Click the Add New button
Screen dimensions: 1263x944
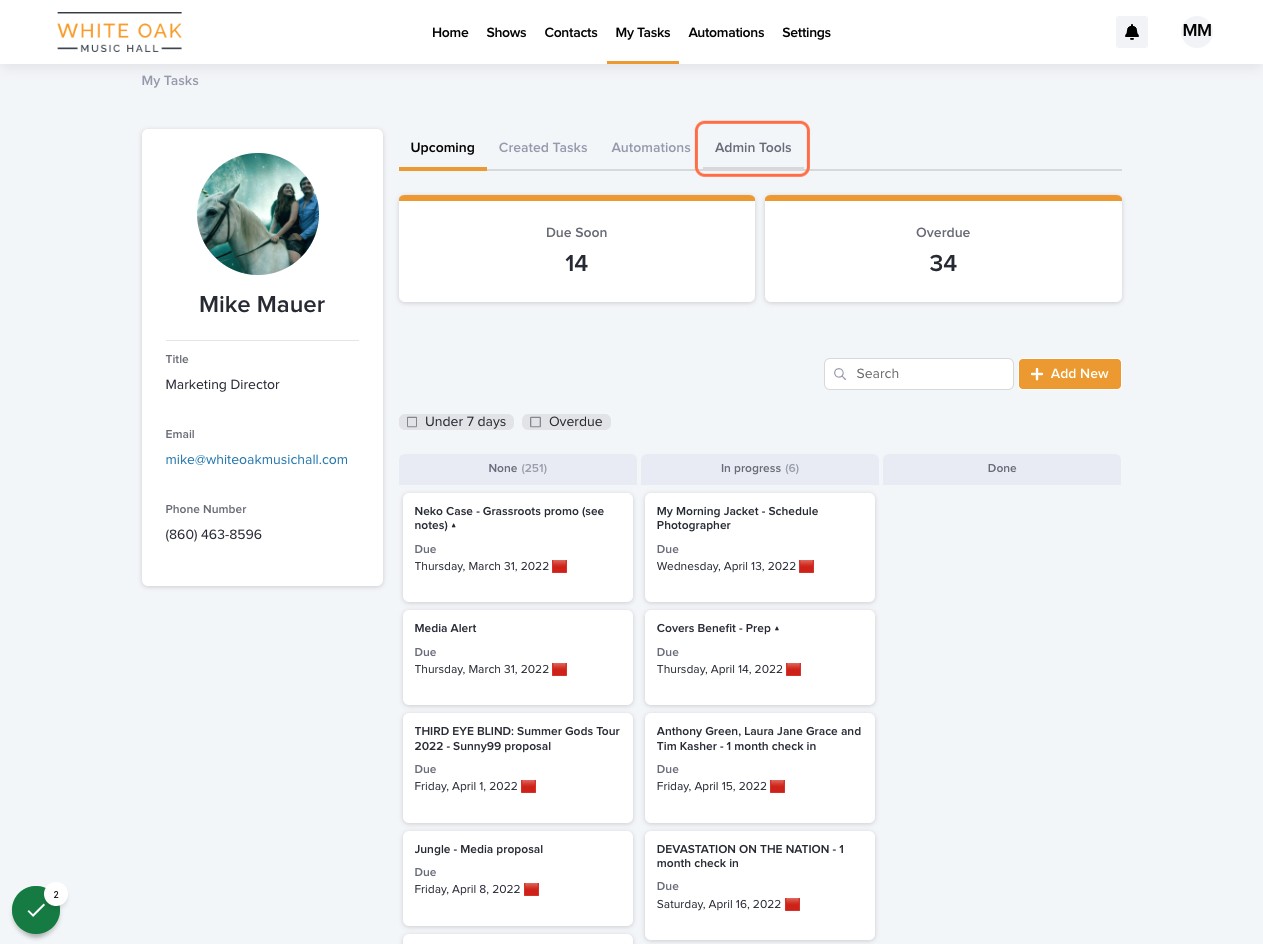tap(1070, 374)
